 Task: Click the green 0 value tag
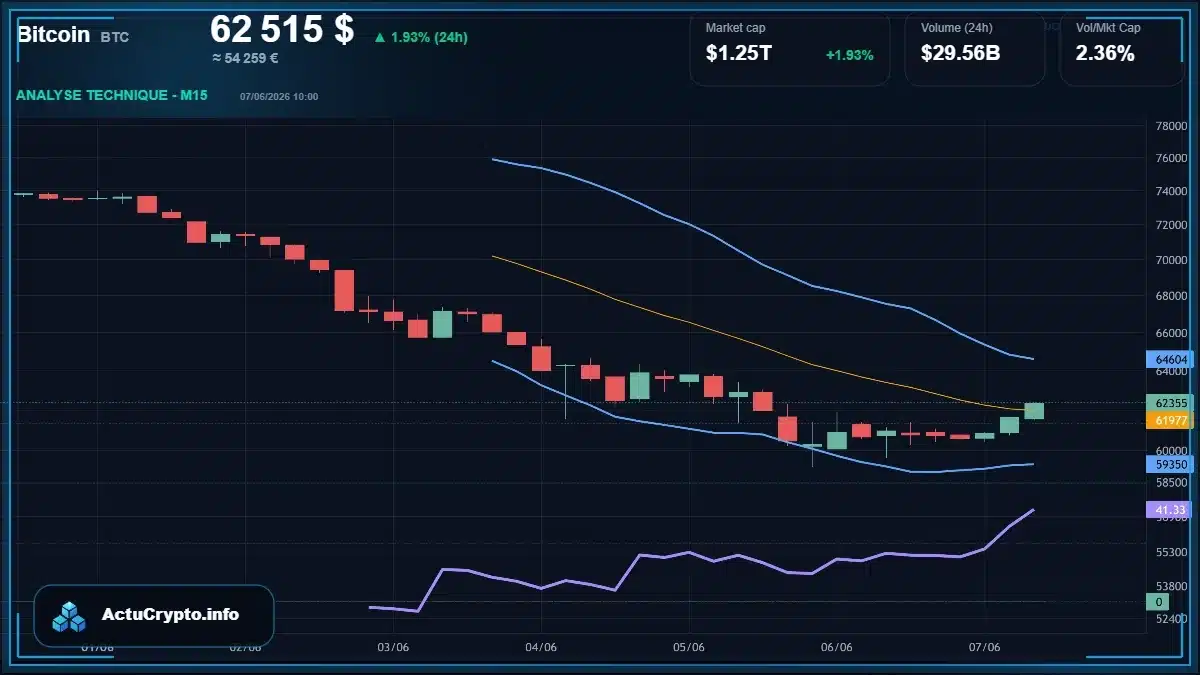pos(1160,602)
